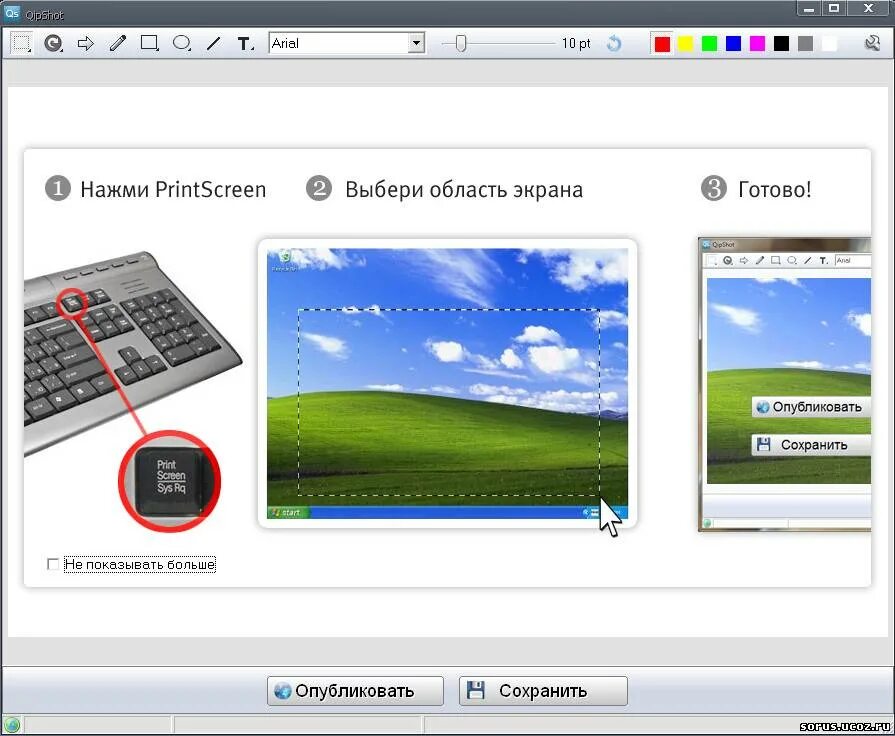Pick the yellow color swatch
The image size is (895, 736).
[x=686, y=44]
